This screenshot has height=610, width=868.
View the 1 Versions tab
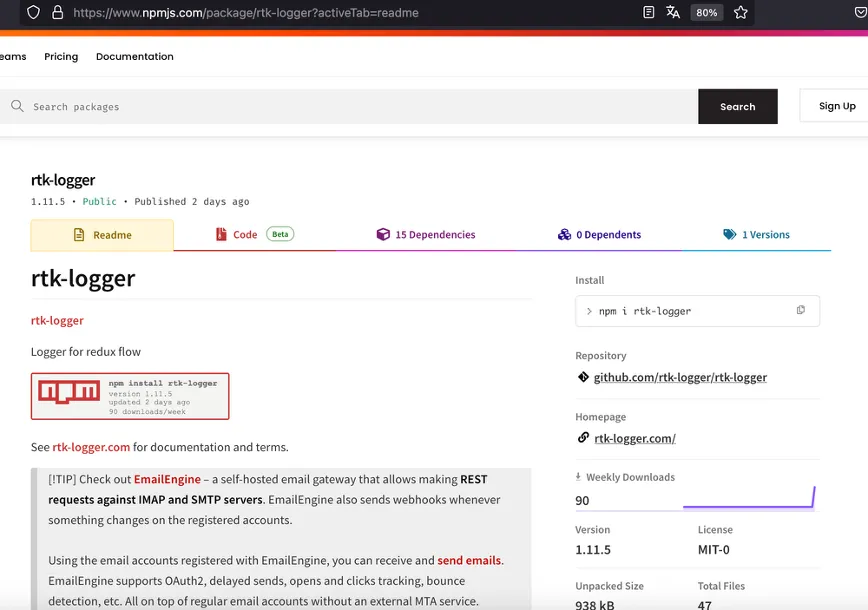[x=756, y=235]
